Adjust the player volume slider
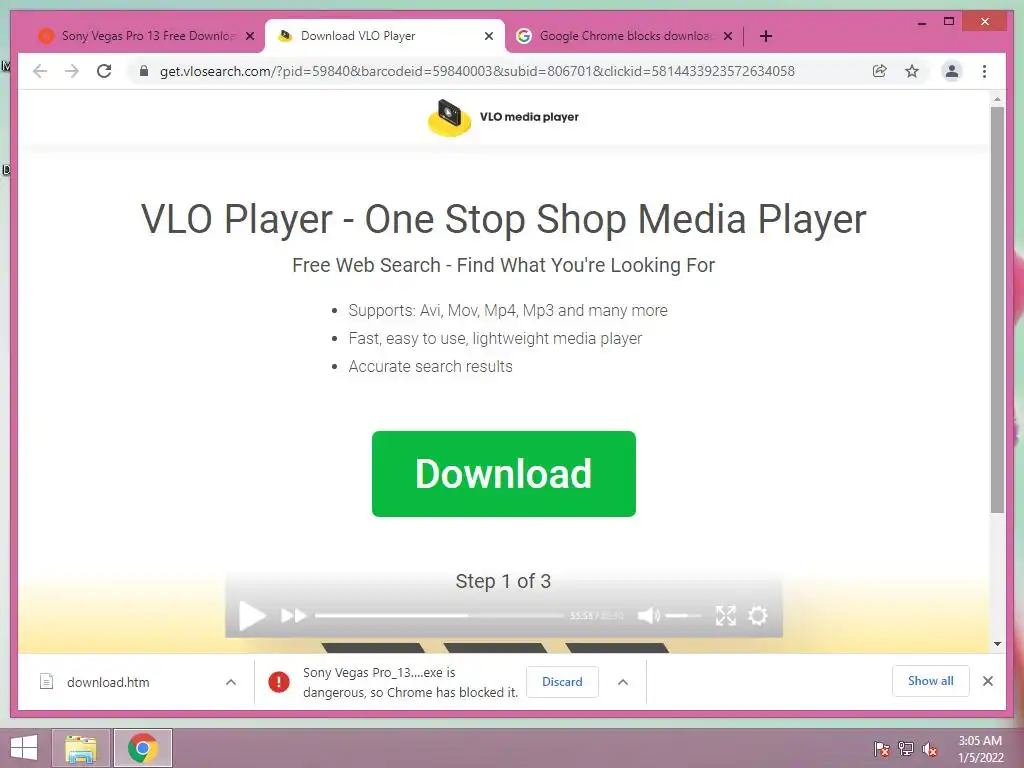 click(683, 615)
